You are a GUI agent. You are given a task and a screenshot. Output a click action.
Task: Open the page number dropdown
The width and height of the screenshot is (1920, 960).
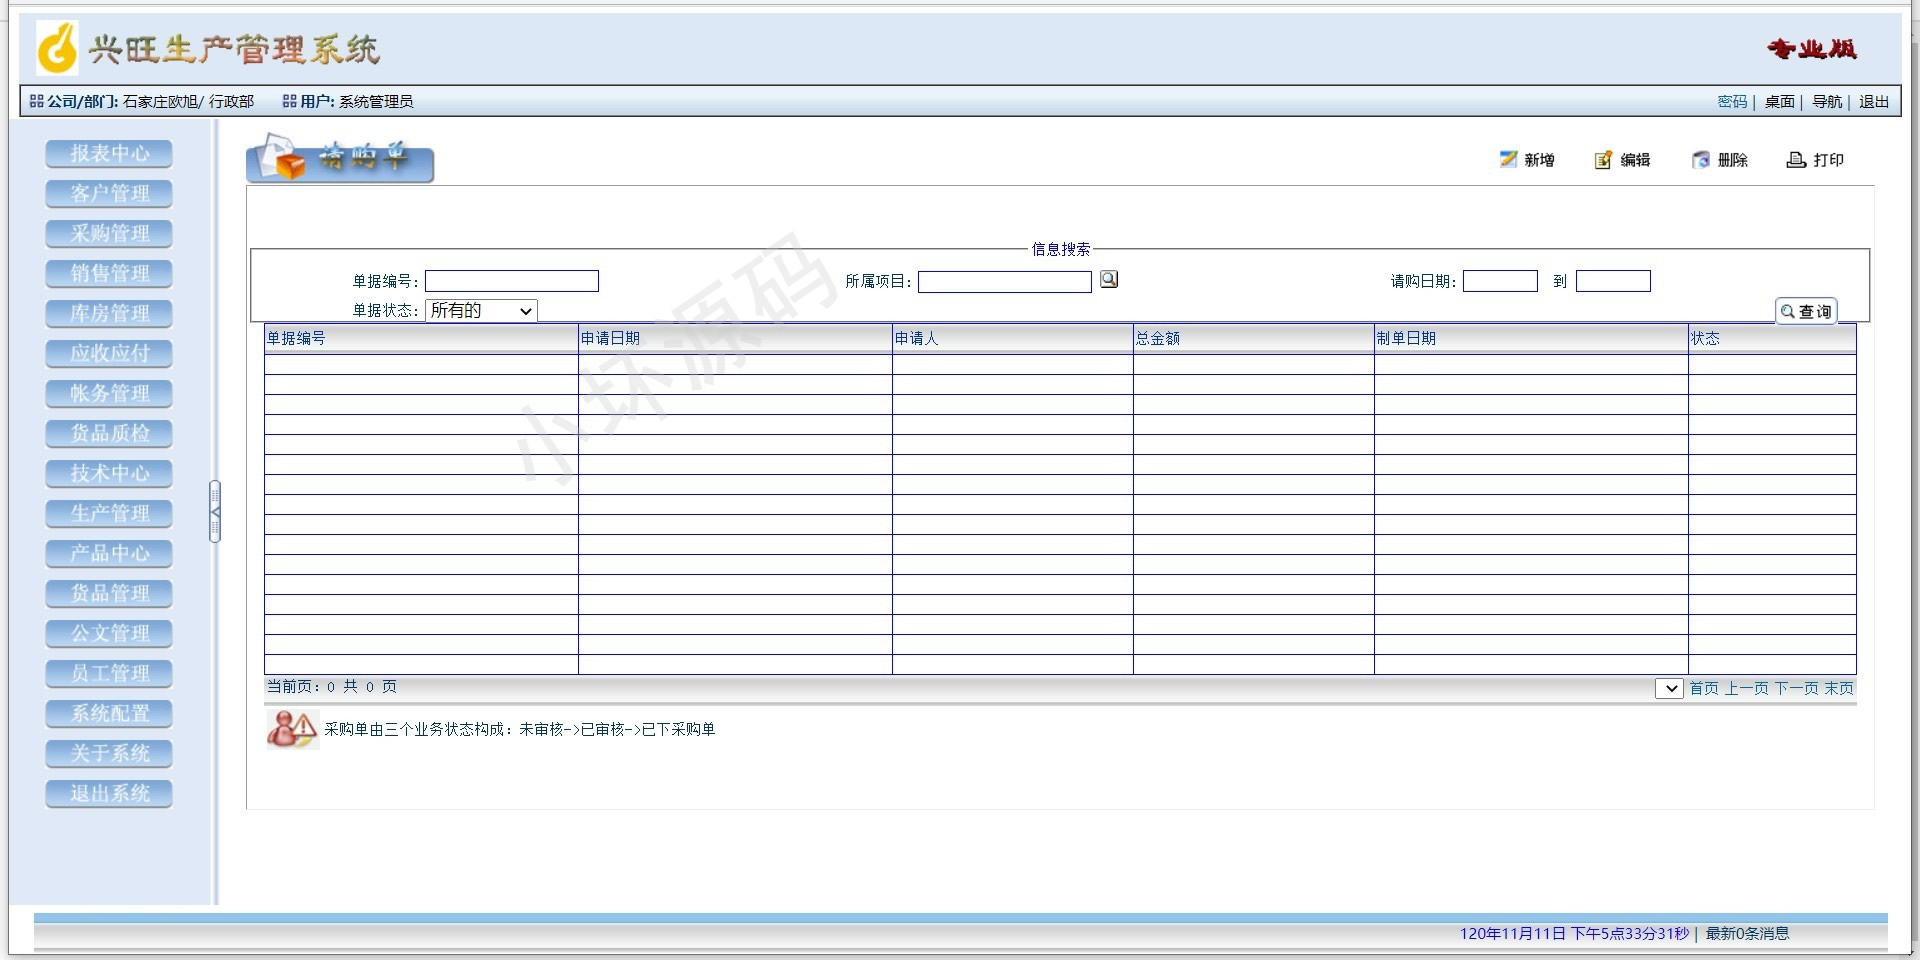pyautogui.click(x=1669, y=688)
